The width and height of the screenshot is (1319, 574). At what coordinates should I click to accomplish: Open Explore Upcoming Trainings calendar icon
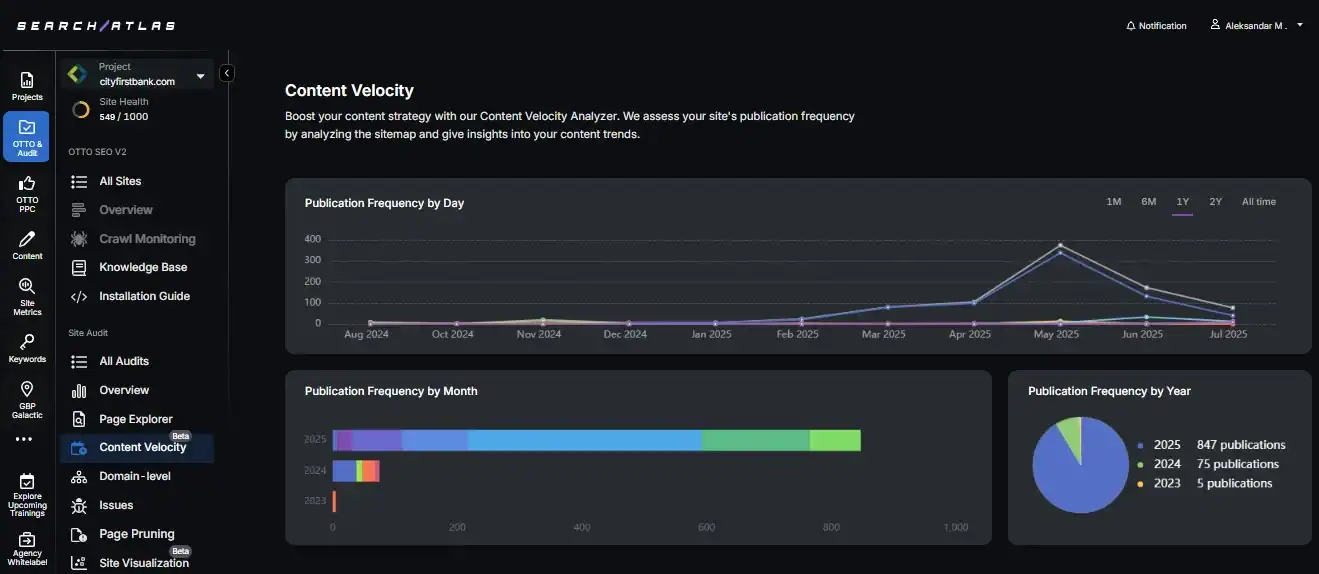(27, 482)
